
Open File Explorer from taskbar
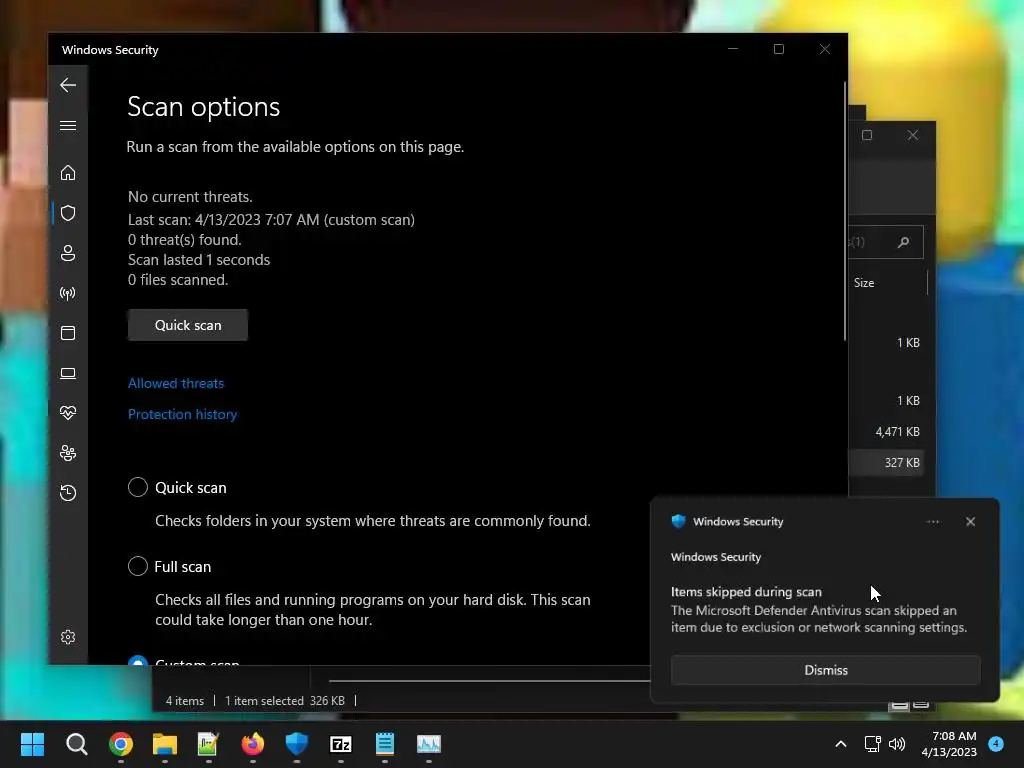[165, 744]
